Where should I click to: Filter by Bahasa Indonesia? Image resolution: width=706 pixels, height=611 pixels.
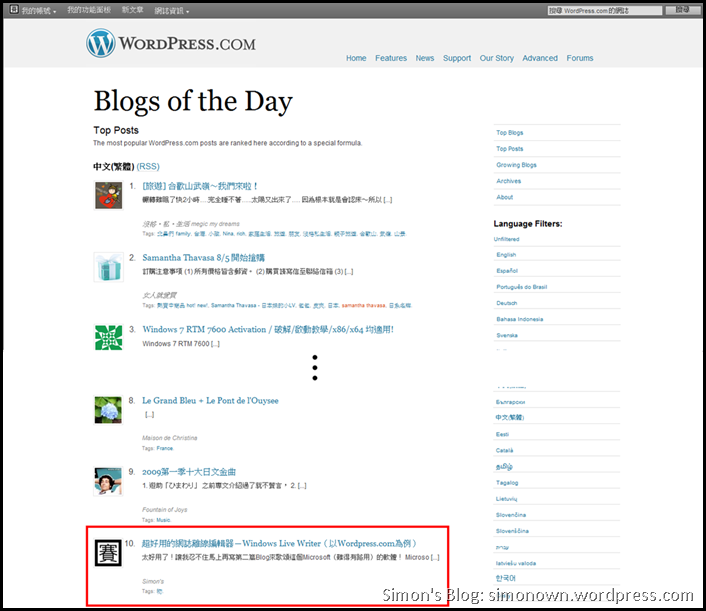[x=520, y=319]
